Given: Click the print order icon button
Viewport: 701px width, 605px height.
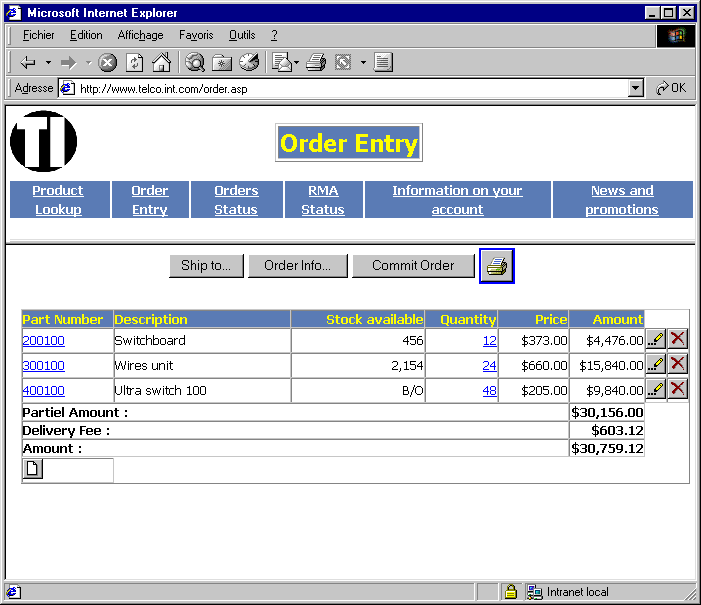Looking at the screenshot, I should pos(497,266).
